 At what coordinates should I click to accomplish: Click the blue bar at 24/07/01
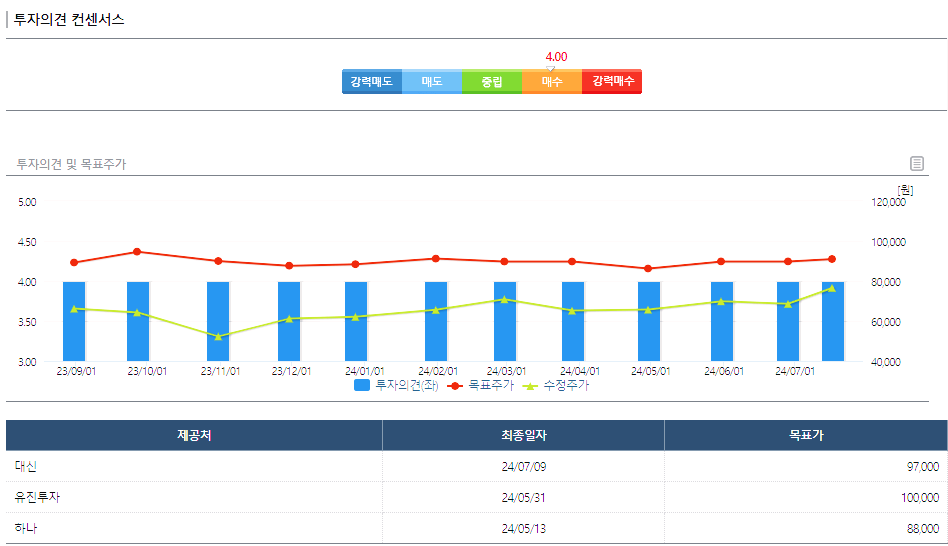pyautogui.click(x=788, y=322)
